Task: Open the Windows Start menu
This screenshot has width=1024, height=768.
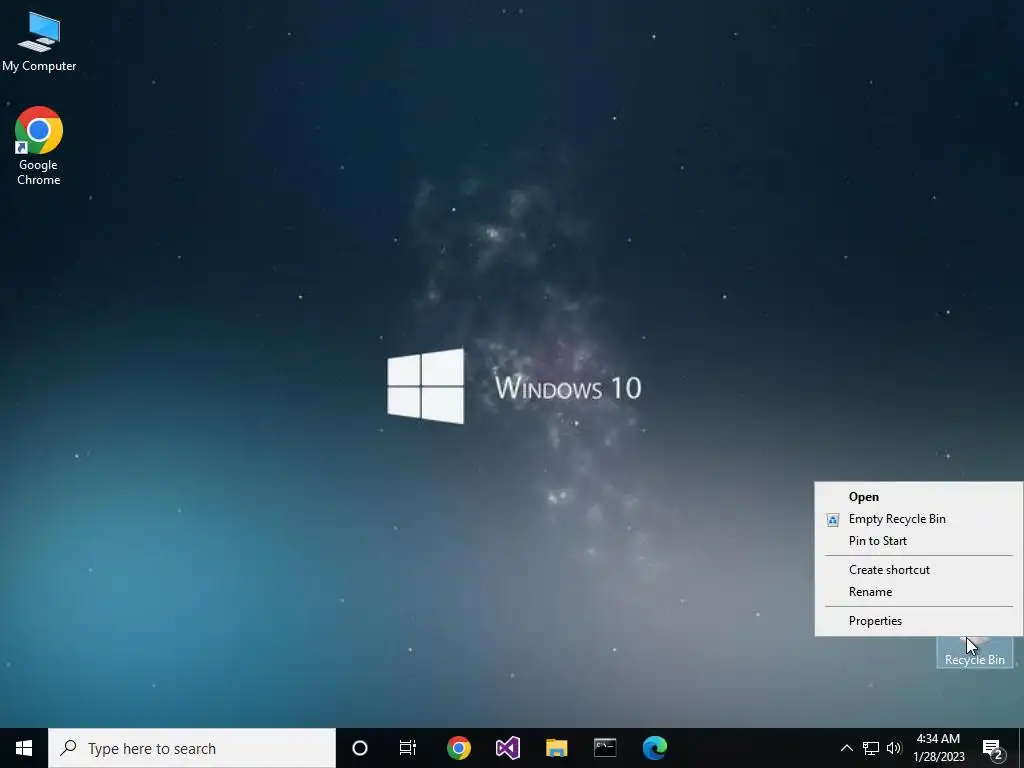Action: (24, 748)
